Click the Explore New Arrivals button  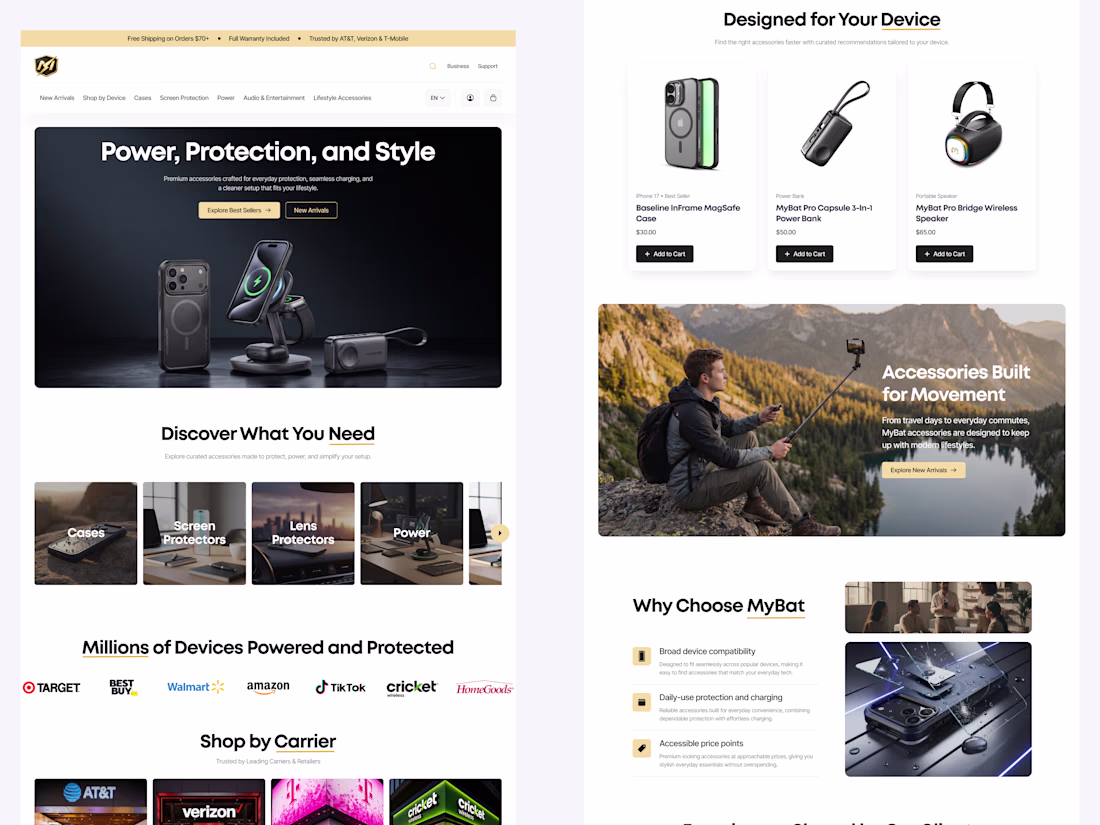923,470
